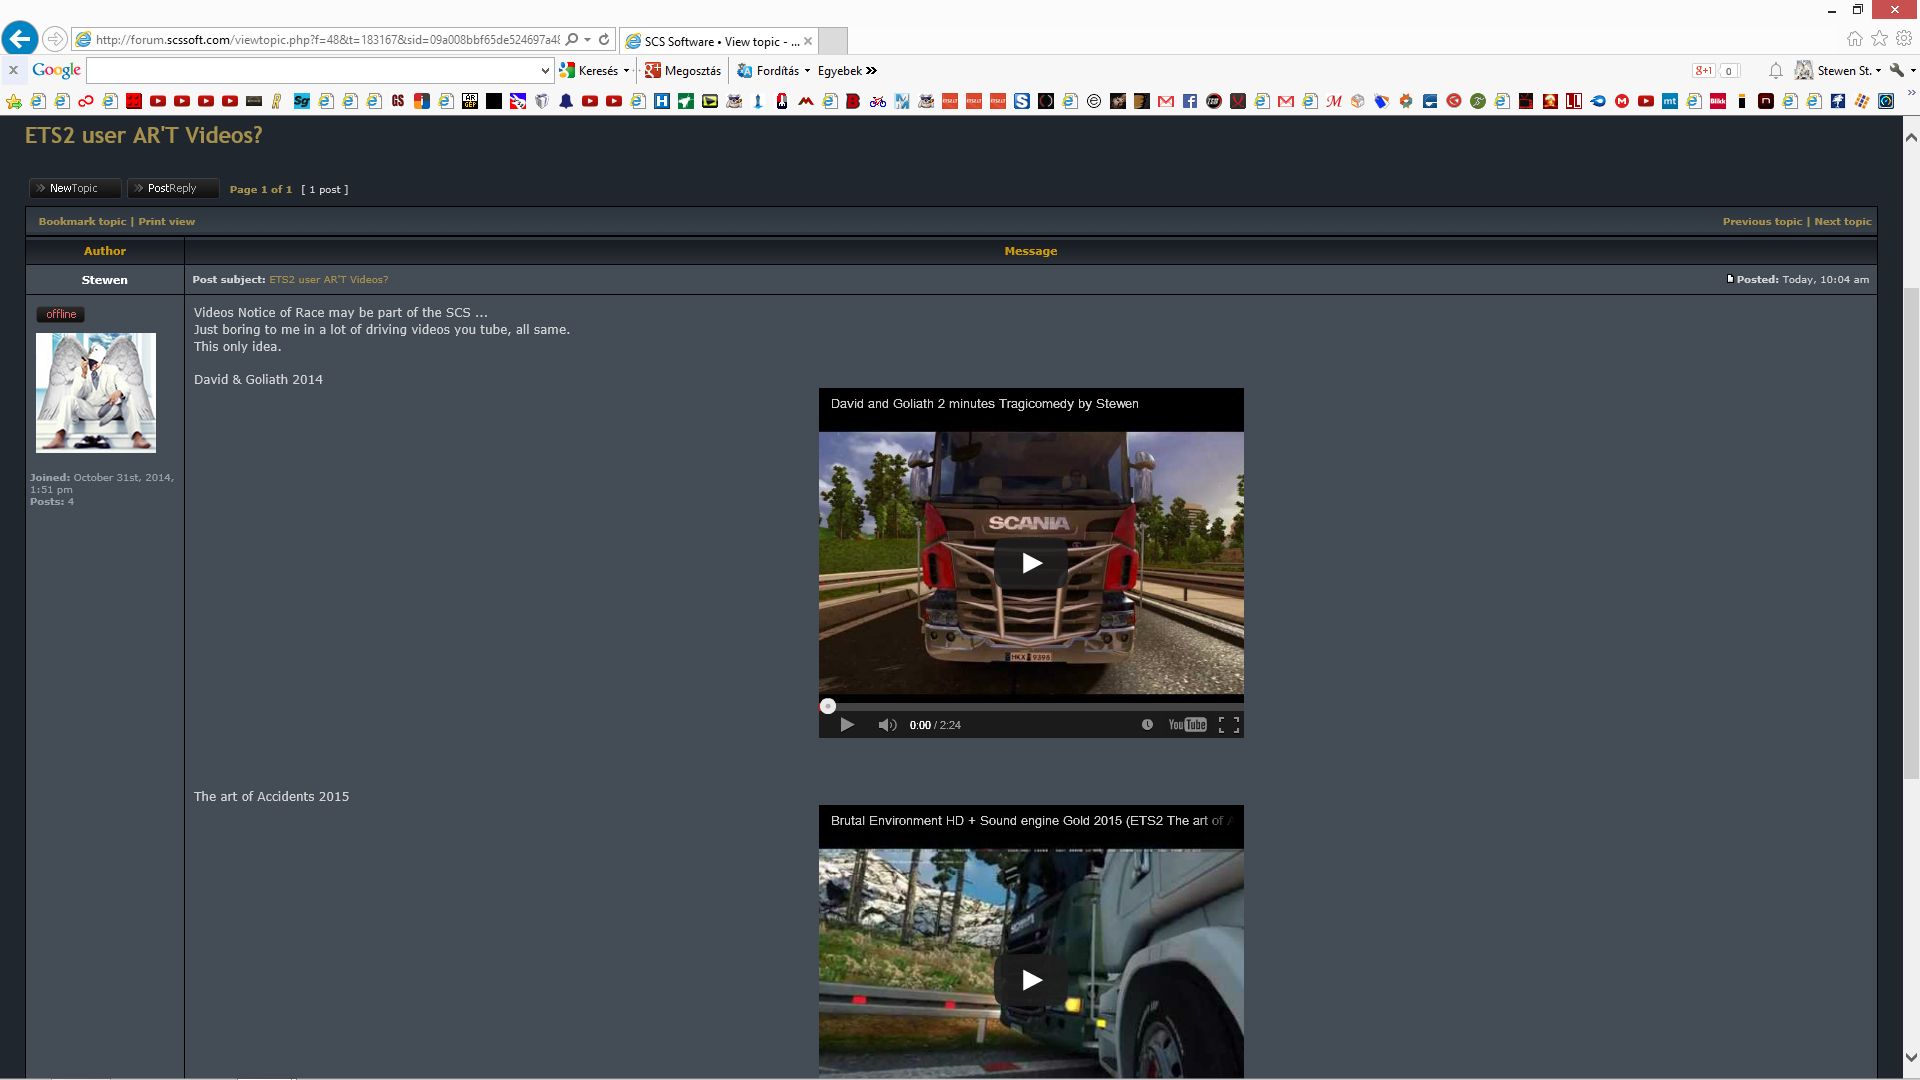1920x1080 pixels.
Task: Click the forward navigation arrow
Action: (x=55, y=39)
